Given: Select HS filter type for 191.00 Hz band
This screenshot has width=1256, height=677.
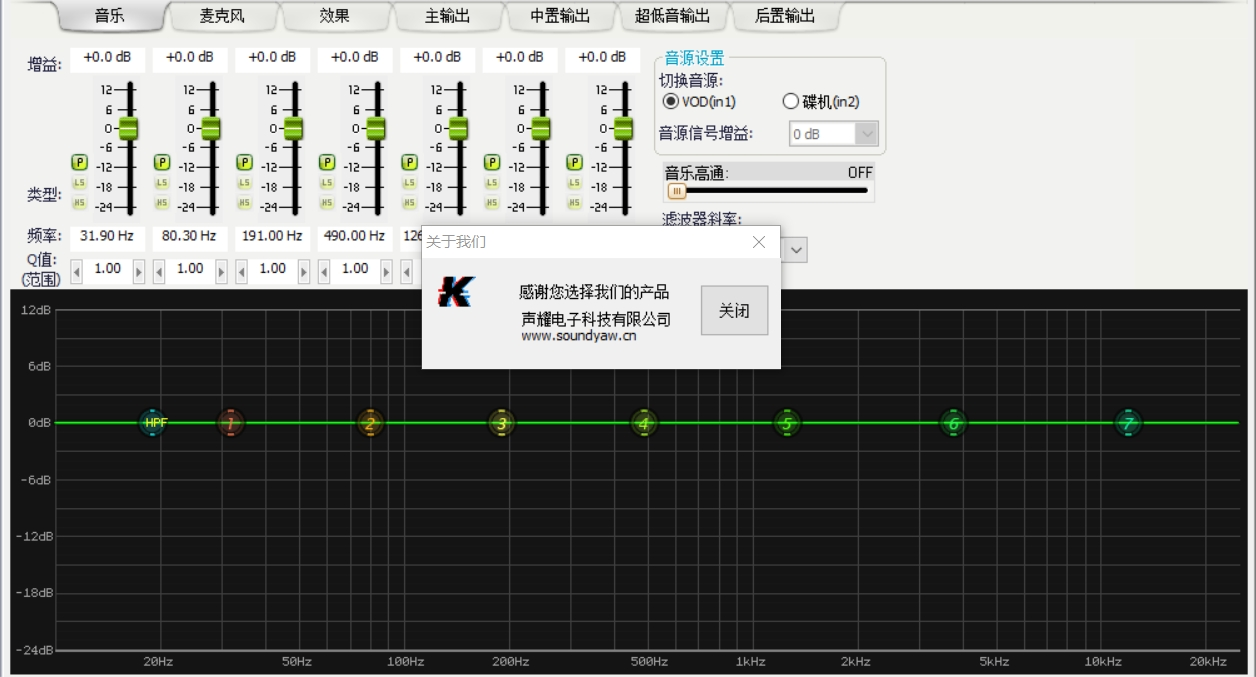Looking at the screenshot, I should [244, 203].
